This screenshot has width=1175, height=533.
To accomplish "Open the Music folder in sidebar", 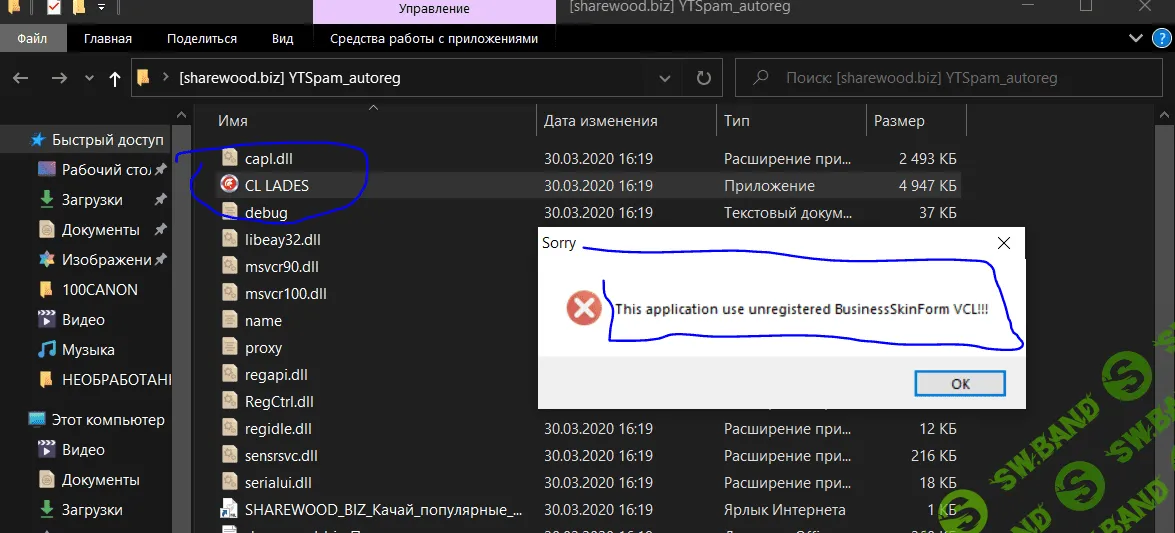I will pos(88,350).
